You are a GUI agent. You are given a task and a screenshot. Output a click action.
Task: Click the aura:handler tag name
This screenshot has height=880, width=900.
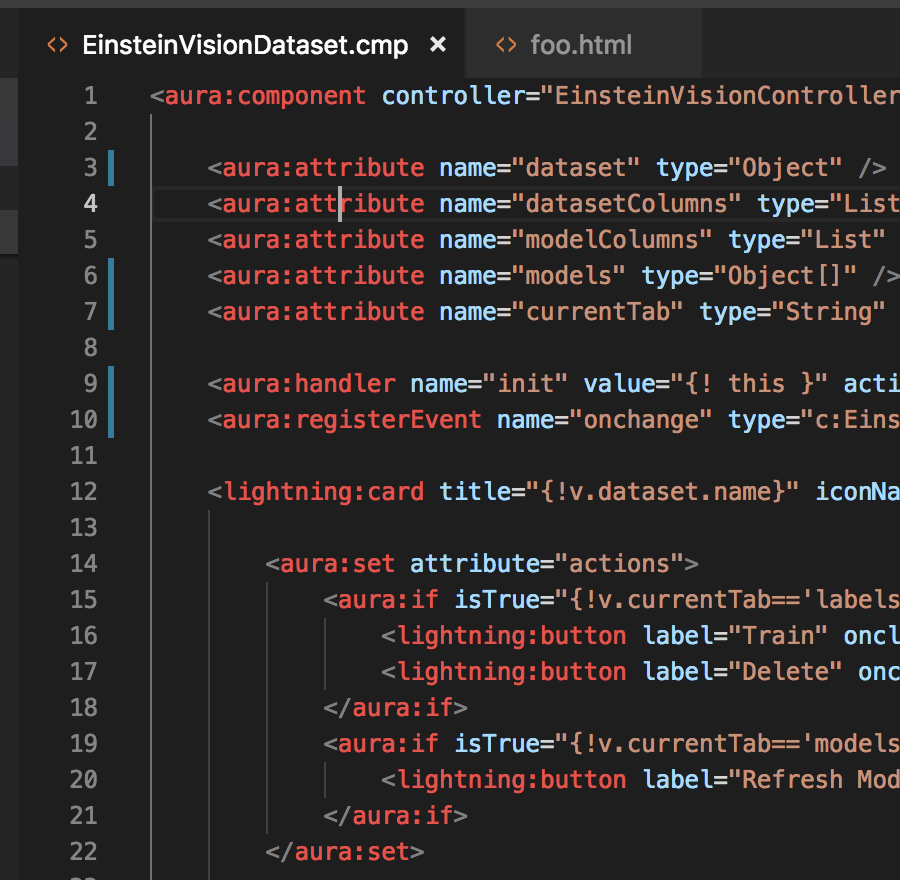(309, 383)
